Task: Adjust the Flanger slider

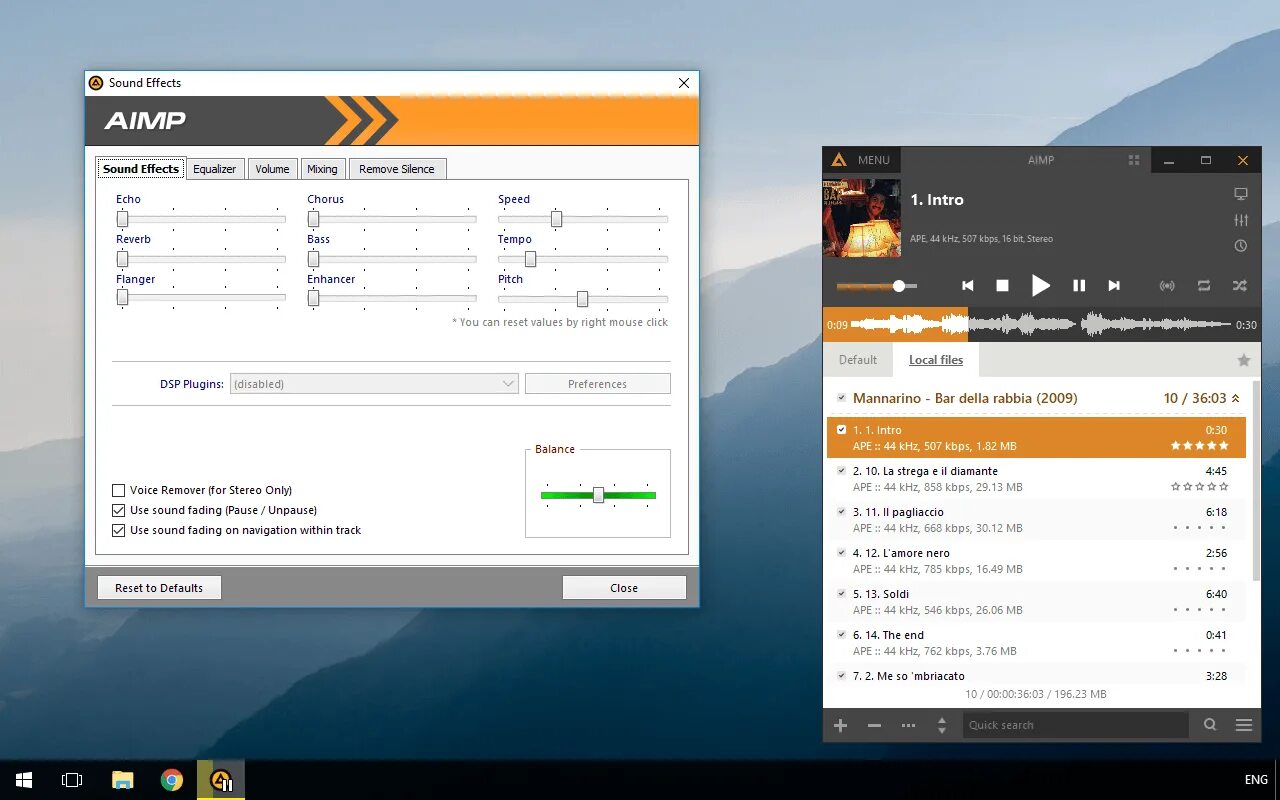Action: 201,298
